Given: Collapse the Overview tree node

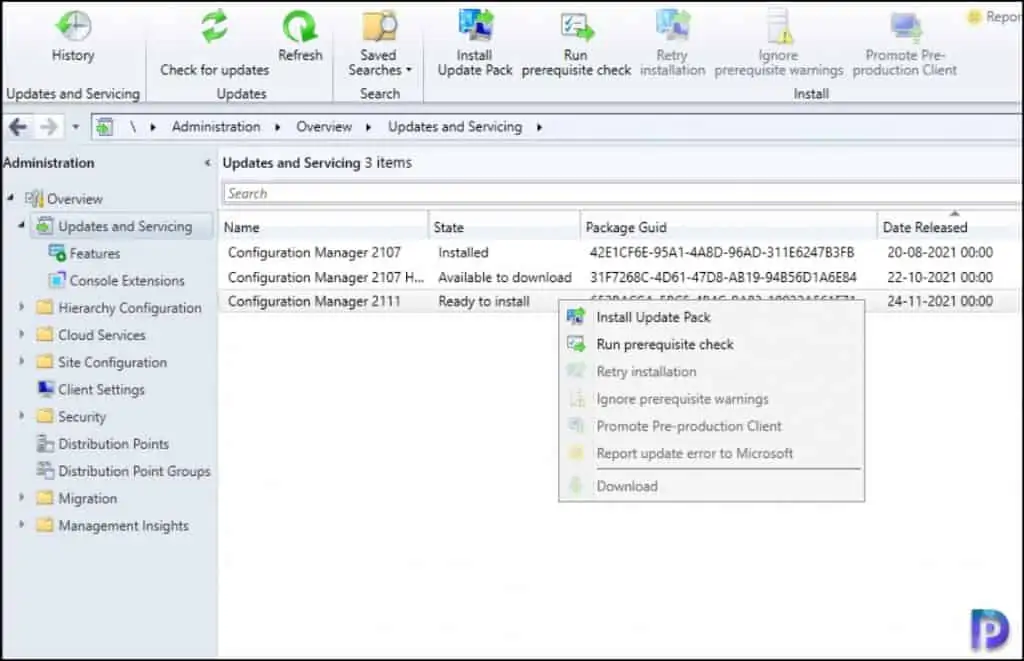Looking at the screenshot, I should coord(10,197).
